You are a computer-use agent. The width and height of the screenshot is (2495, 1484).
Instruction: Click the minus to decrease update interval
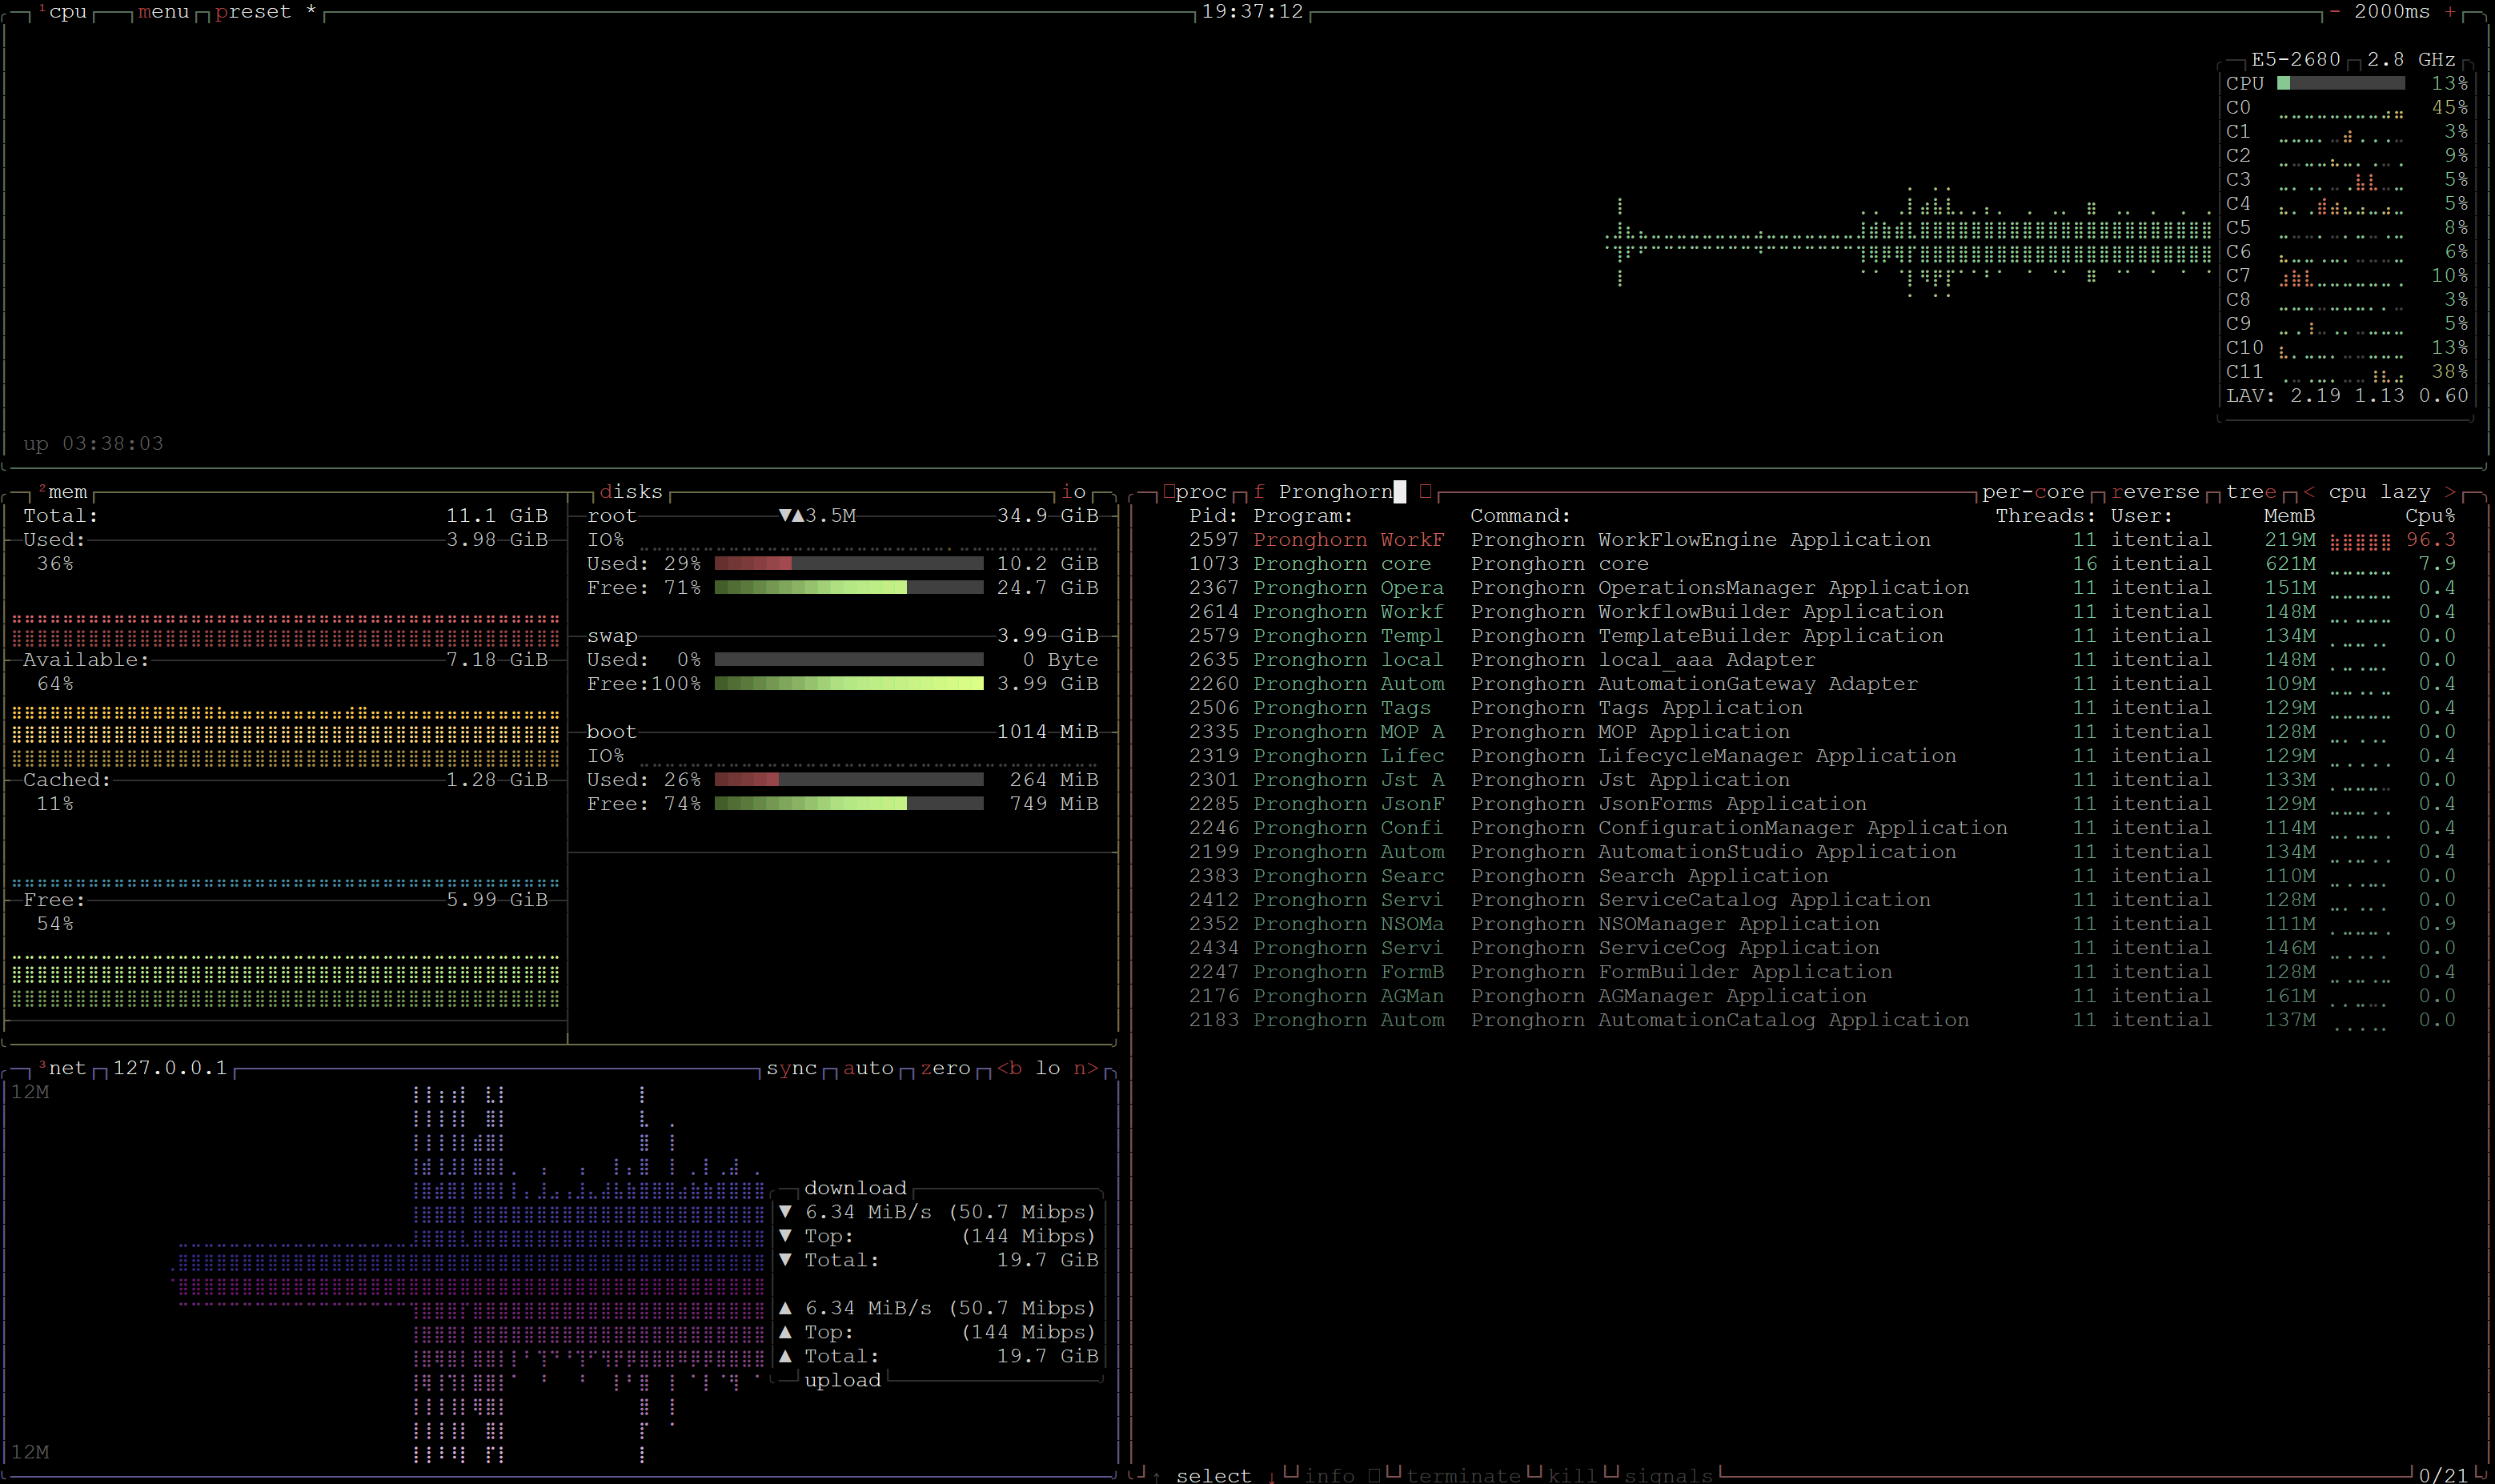(x=2335, y=12)
